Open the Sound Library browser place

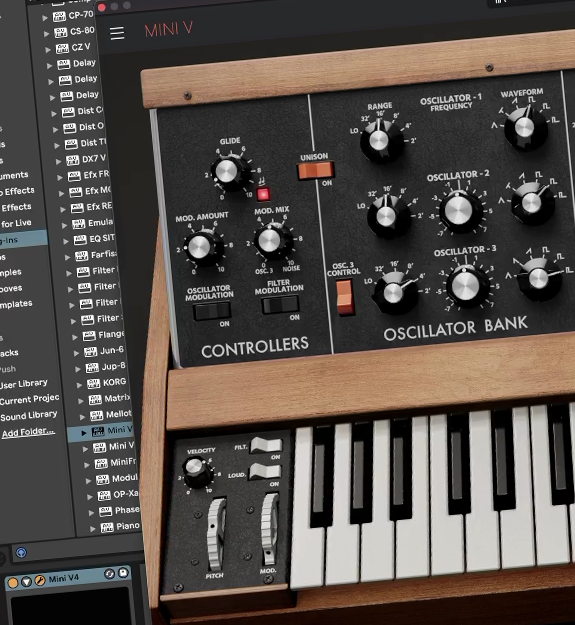pyautogui.click(x=28, y=416)
